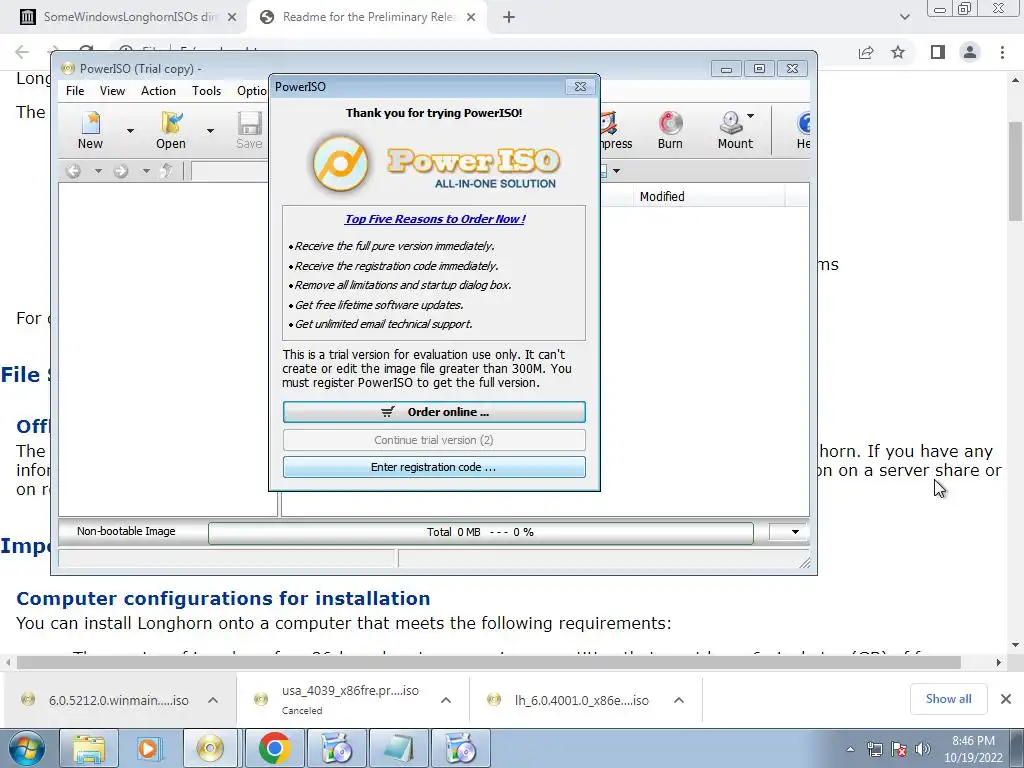This screenshot has height=768, width=1024.
Task: Close the Chrome downloads bar
Action: 1006,699
